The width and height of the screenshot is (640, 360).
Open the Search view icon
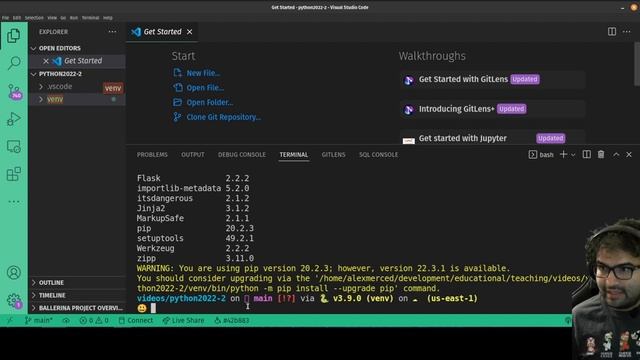13,63
